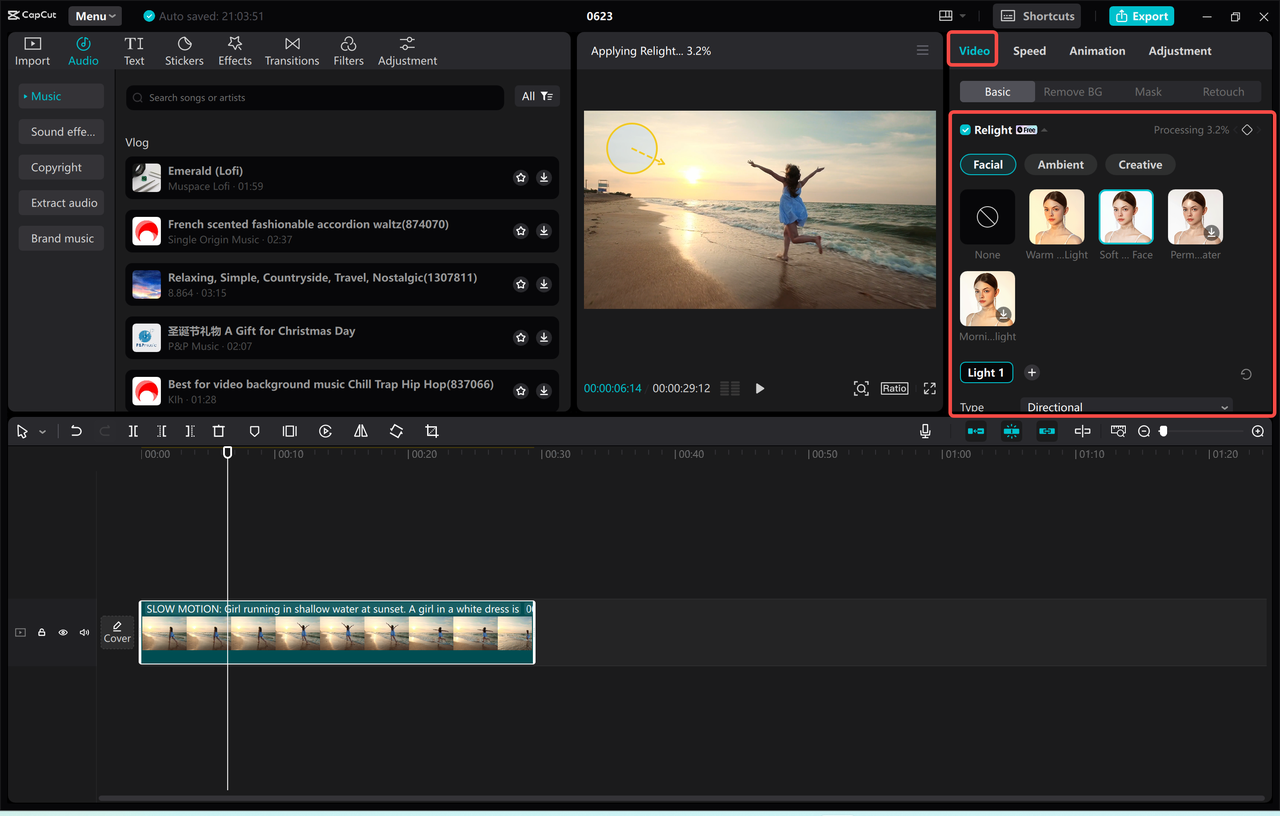Click the Transitions panel icon
This screenshot has height=816, width=1280.
click(x=291, y=50)
